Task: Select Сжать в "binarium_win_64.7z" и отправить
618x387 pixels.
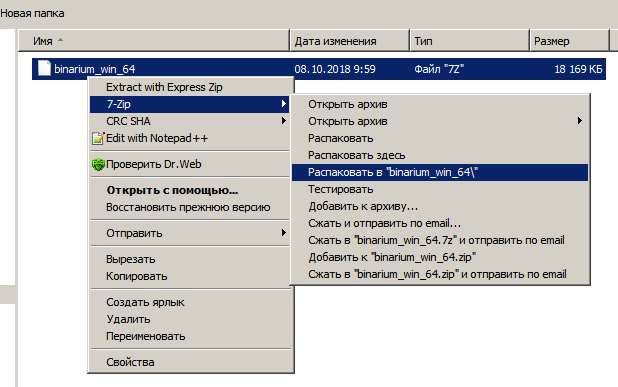Action: [440, 240]
